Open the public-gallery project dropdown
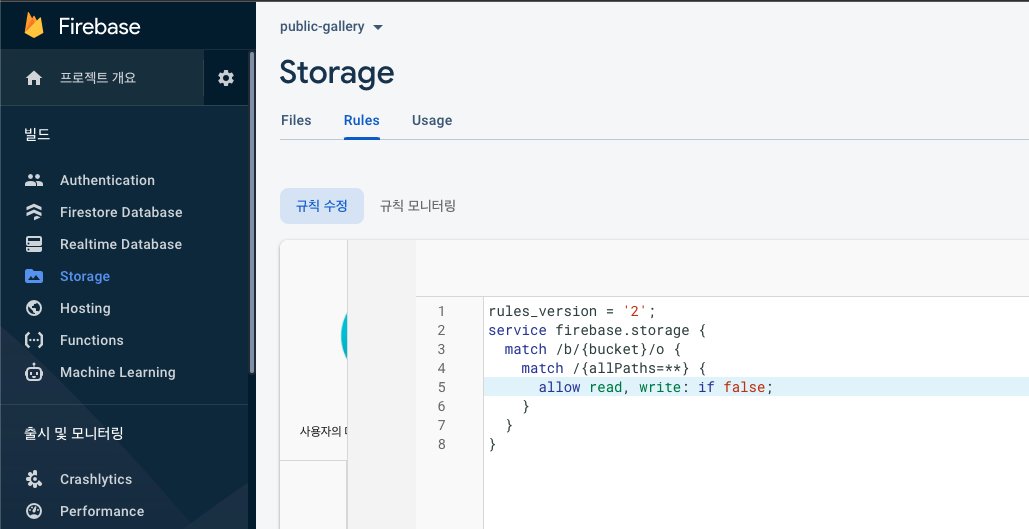1029x529 pixels. pyautogui.click(x=331, y=27)
